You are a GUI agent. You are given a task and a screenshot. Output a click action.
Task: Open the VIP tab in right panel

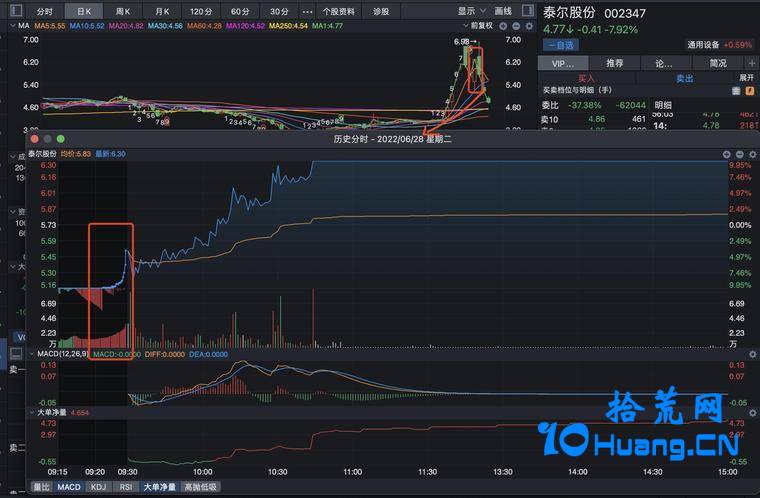(x=563, y=63)
